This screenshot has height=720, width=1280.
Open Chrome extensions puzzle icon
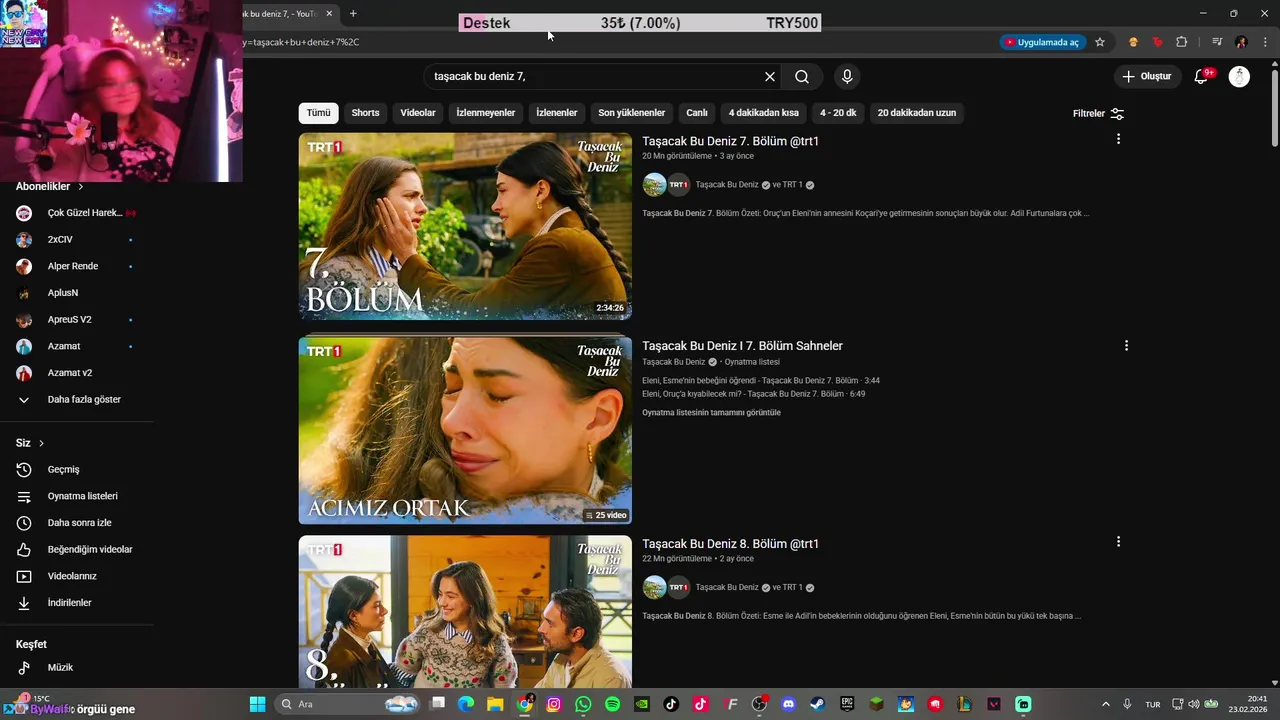coord(1181,42)
